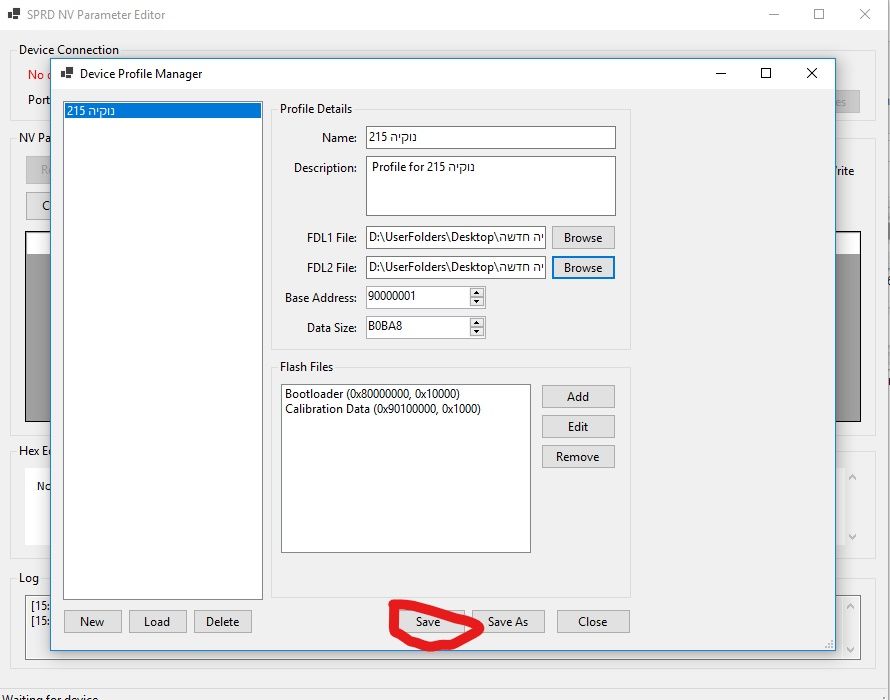Close the dialog using the Close button
Screen dimensions: 890x700
[x=592, y=621]
